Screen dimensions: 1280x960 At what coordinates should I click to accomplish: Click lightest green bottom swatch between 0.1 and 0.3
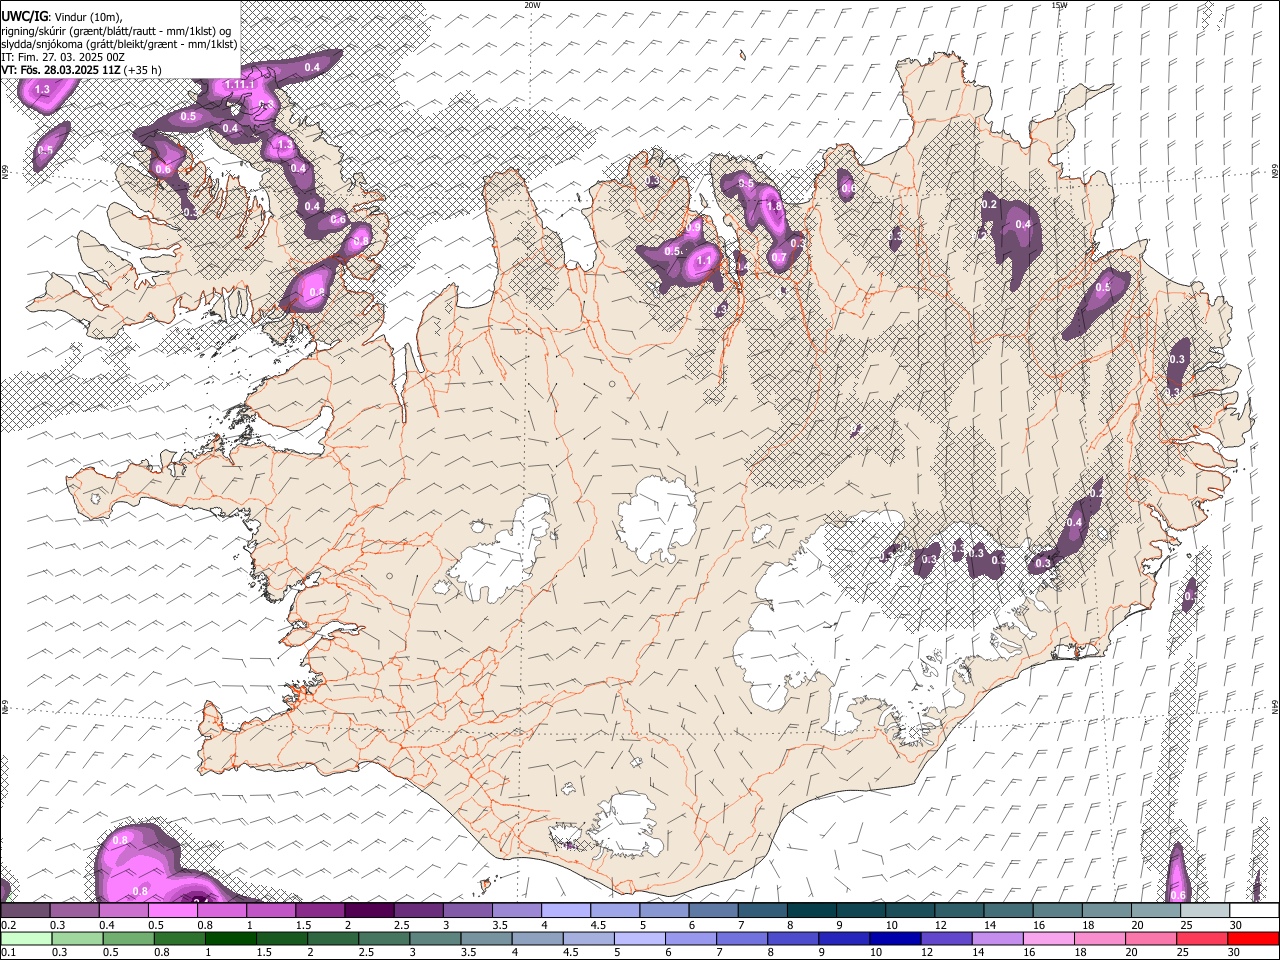click(x=25, y=938)
